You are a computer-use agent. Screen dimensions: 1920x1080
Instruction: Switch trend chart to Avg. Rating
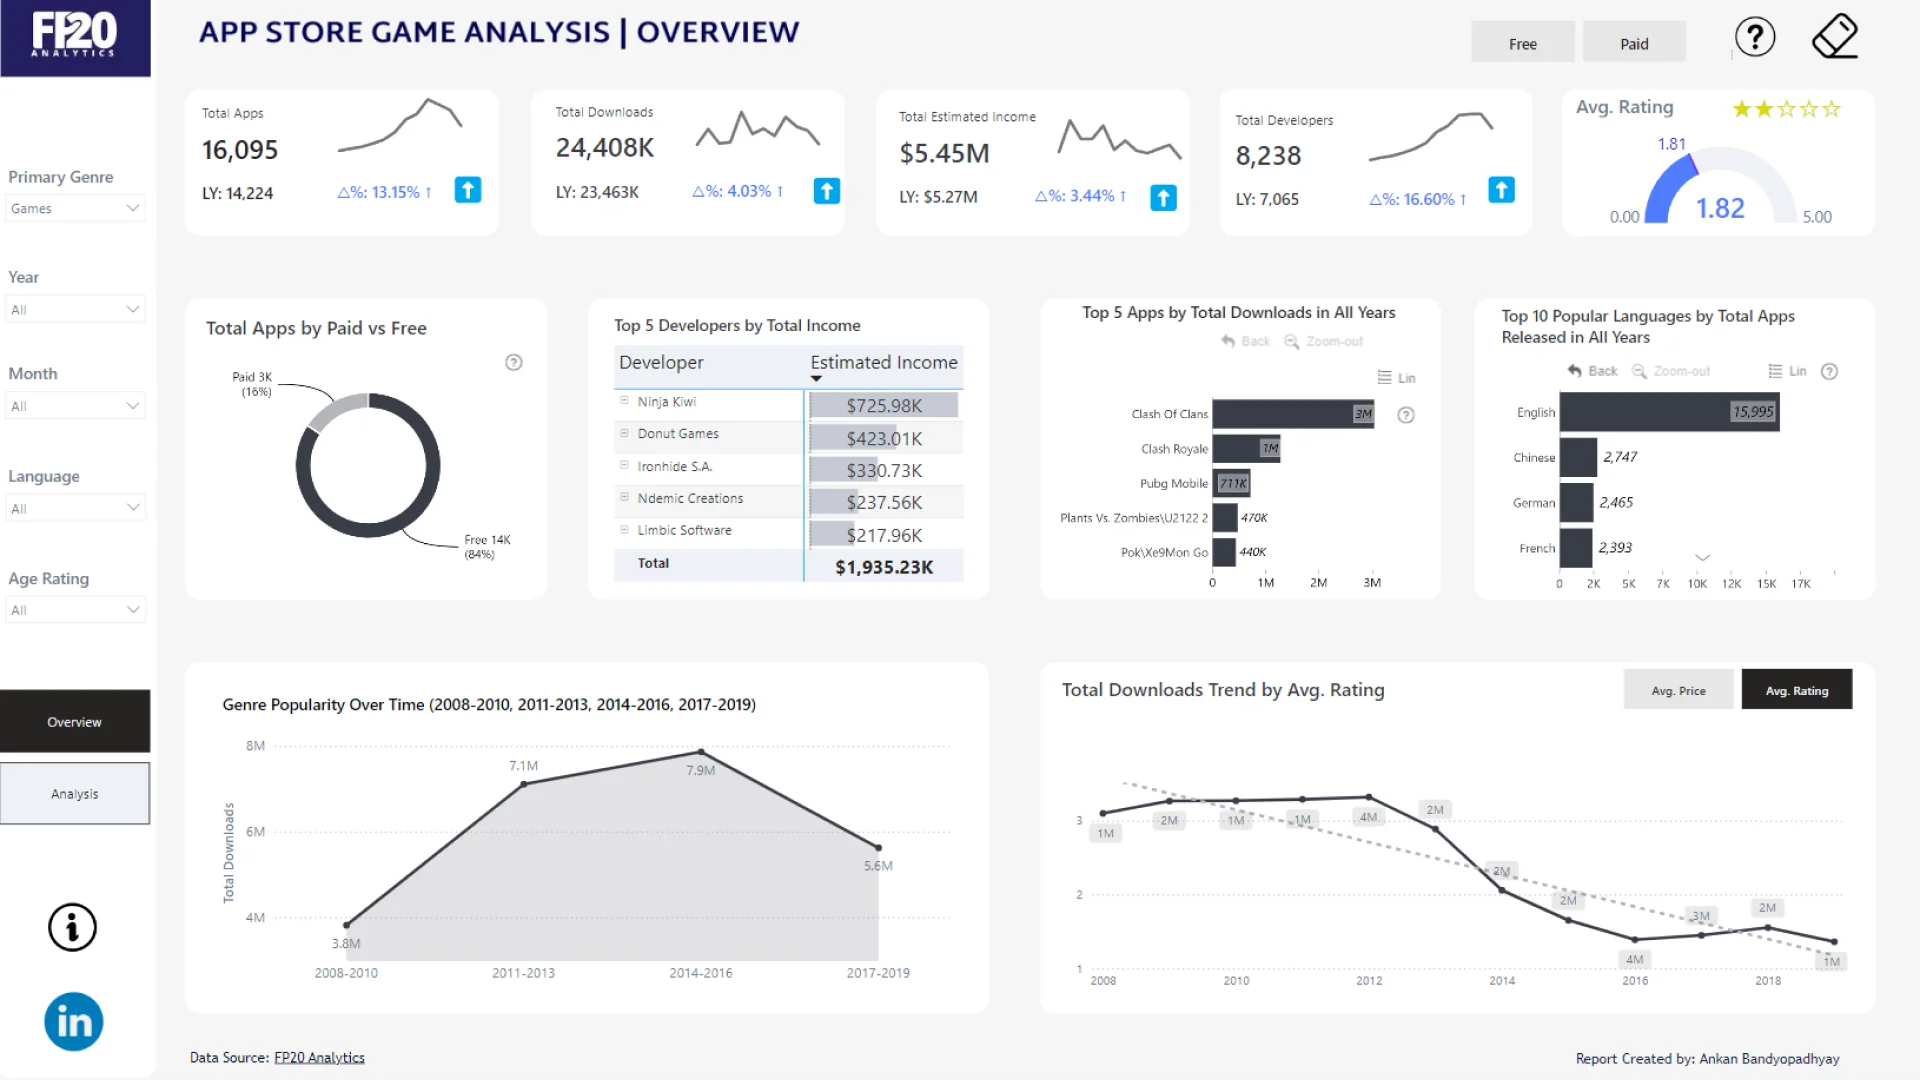(1796, 690)
